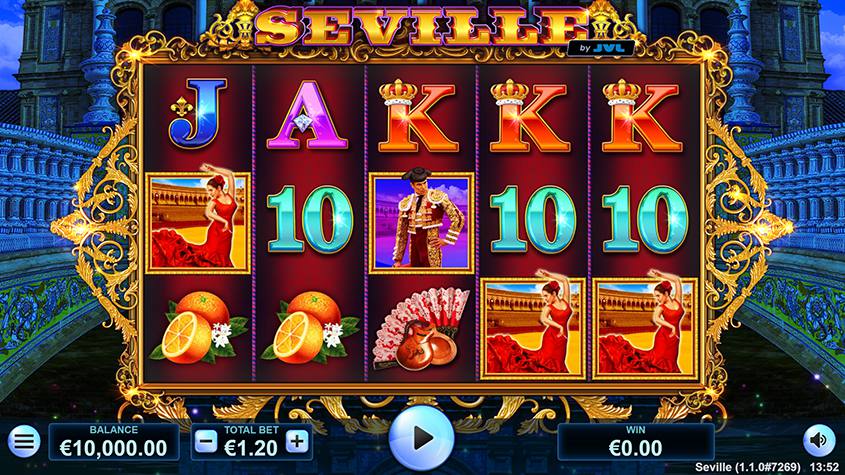Select the teal 10 on second reel
This screenshot has height=475, width=845.
310,219
